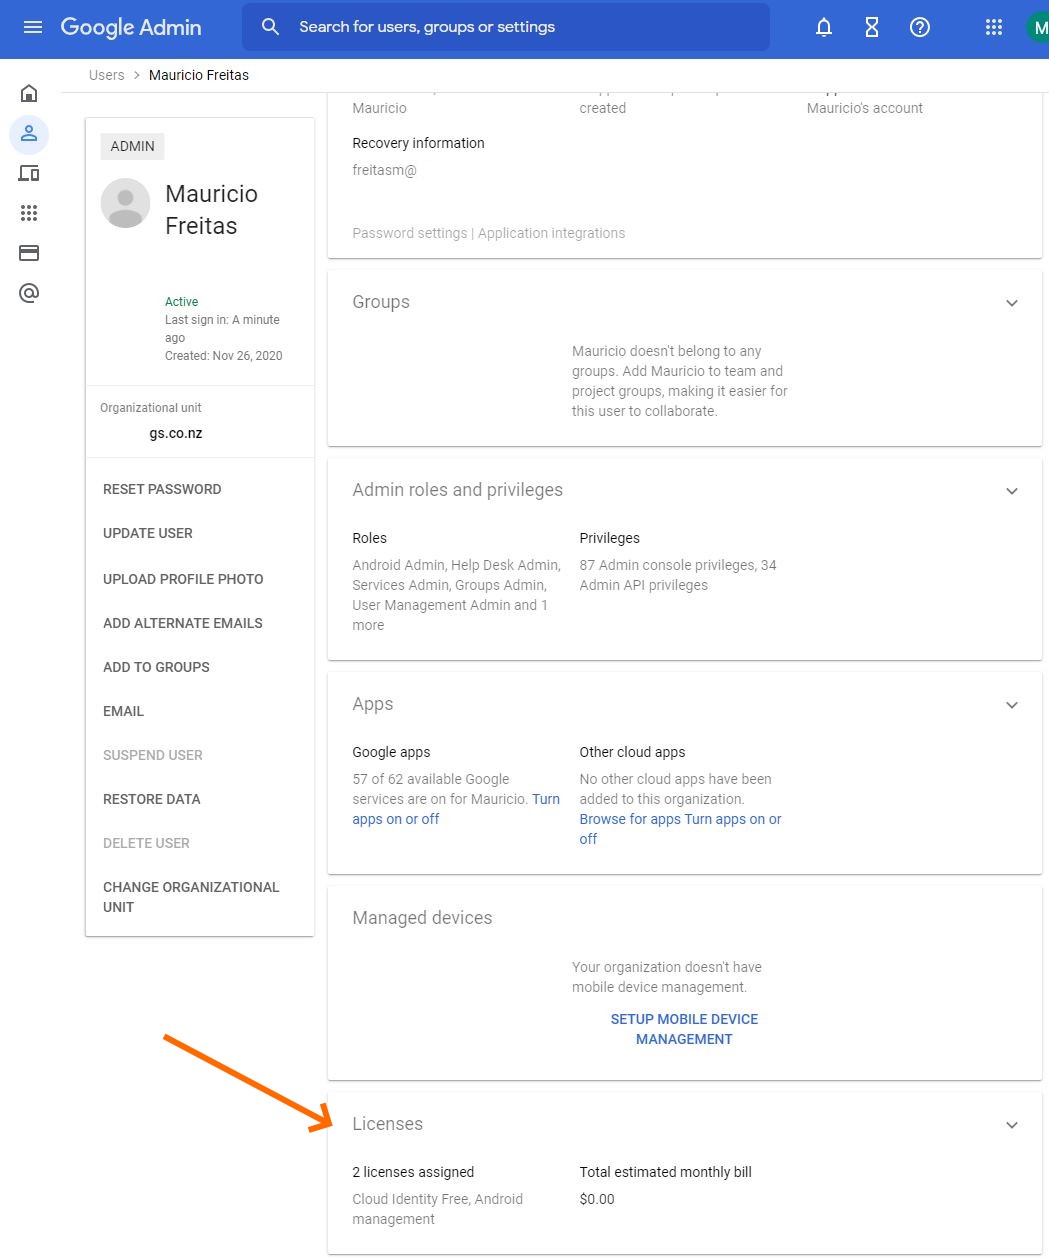Click the roles list text
This screenshot has width=1049, height=1259.
(457, 595)
